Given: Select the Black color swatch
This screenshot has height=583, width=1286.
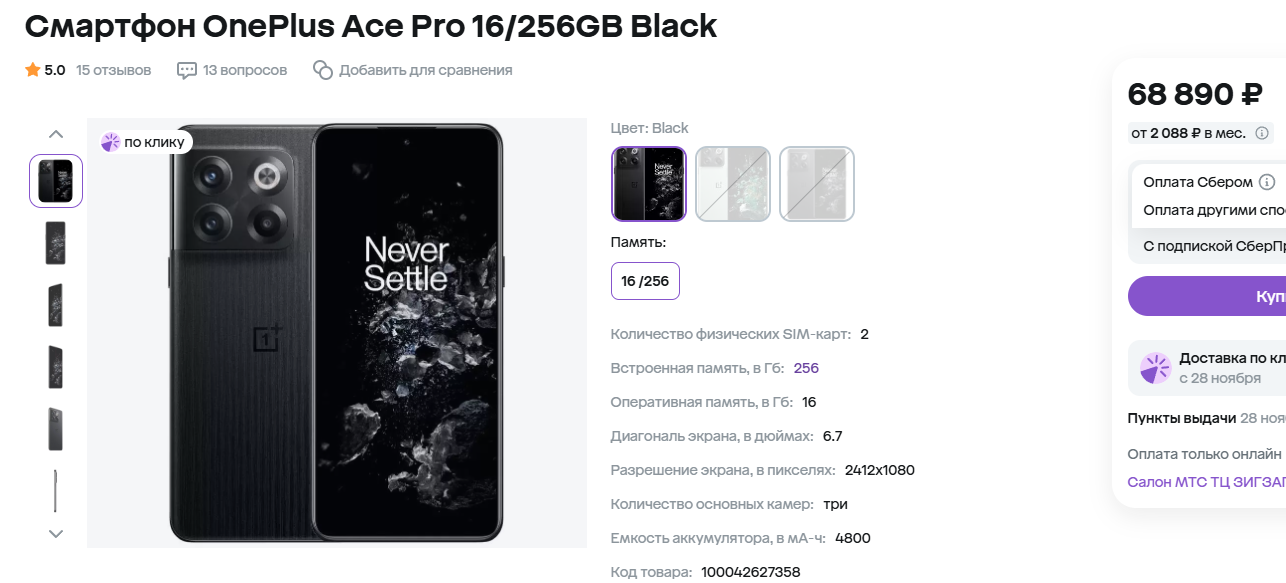Looking at the screenshot, I should pyautogui.click(x=649, y=184).
